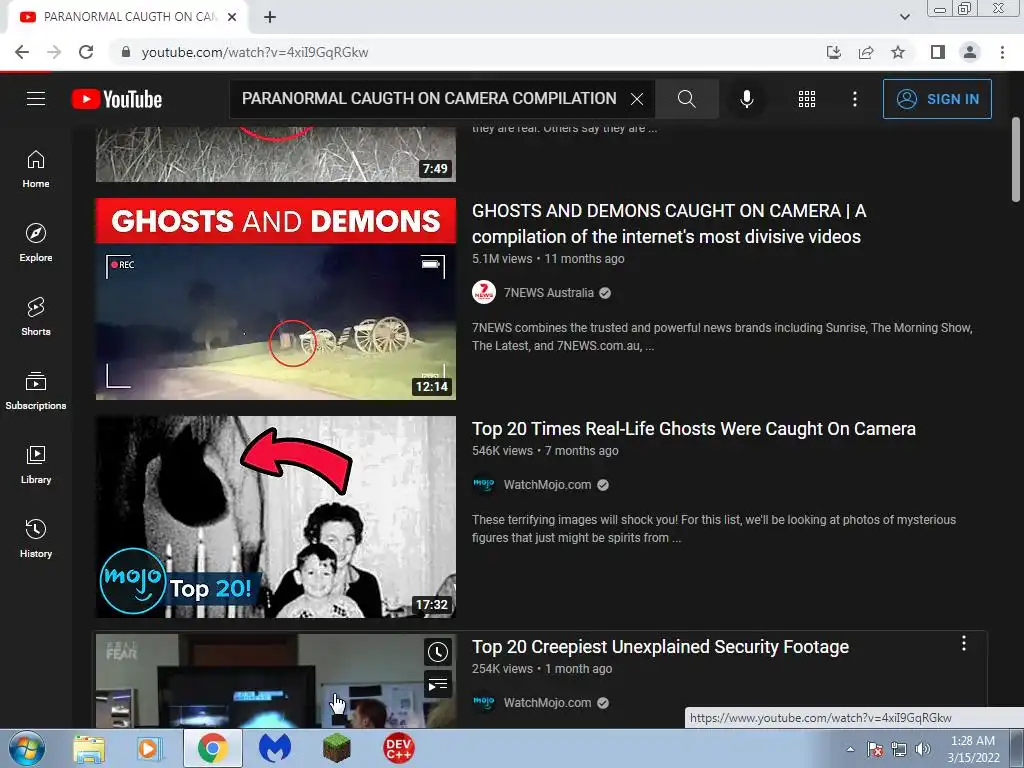Open WatchMojo.com channel under Security Footage video

(x=547, y=703)
